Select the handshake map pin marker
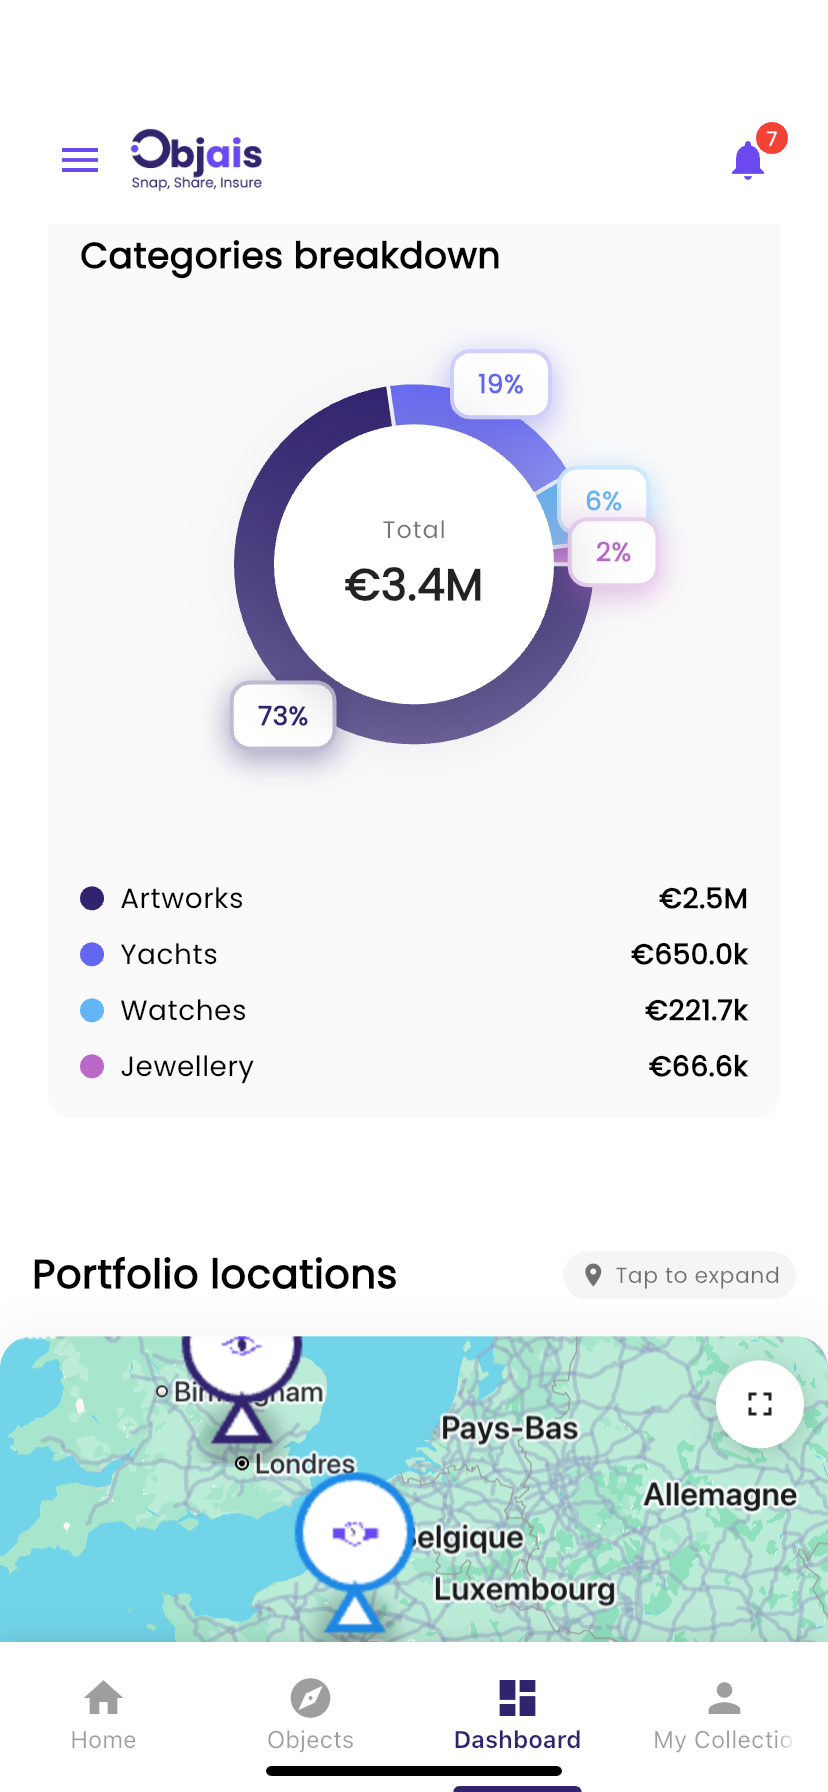Viewport: 828px width, 1792px height. coord(354,1533)
